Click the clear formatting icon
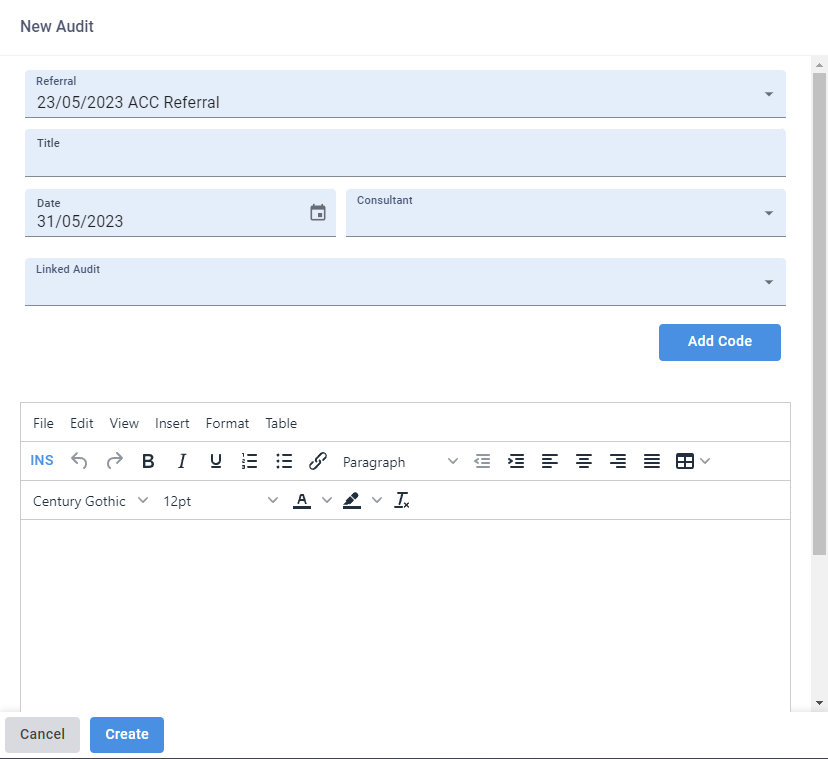This screenshot has width=828, height=759. point(402,500)
